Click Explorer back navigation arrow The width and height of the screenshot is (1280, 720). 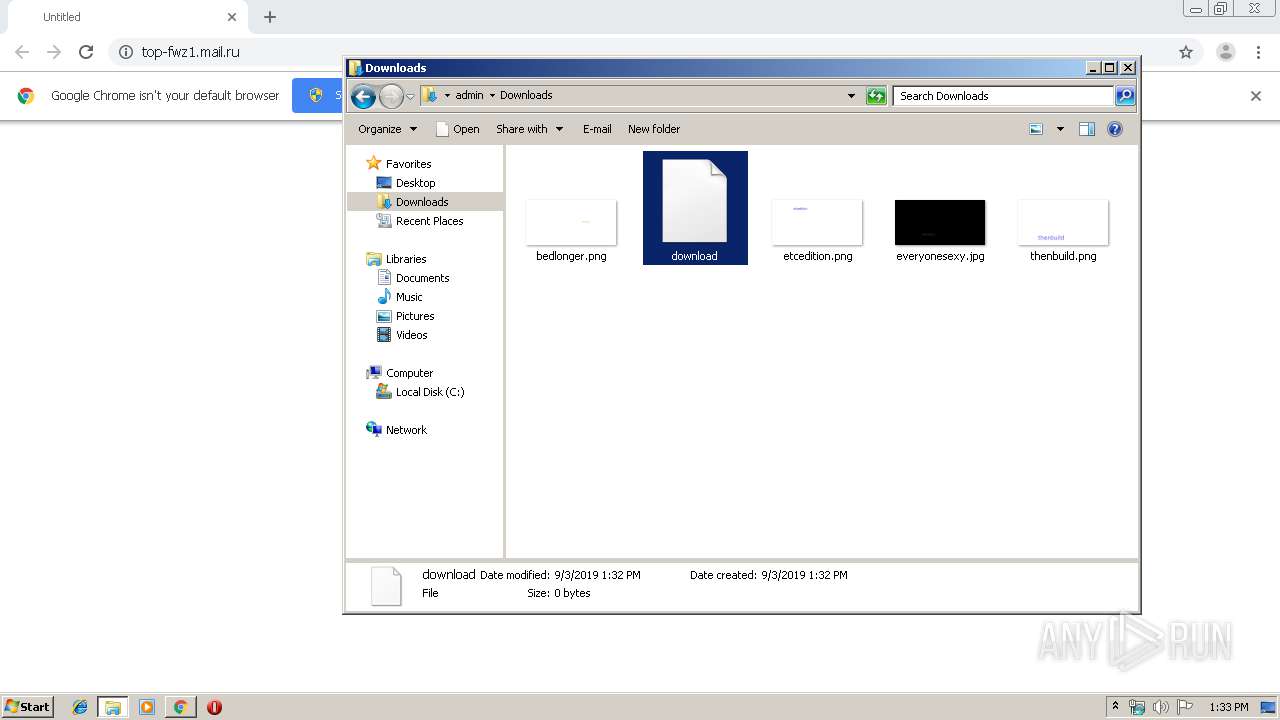pos(363,96)
